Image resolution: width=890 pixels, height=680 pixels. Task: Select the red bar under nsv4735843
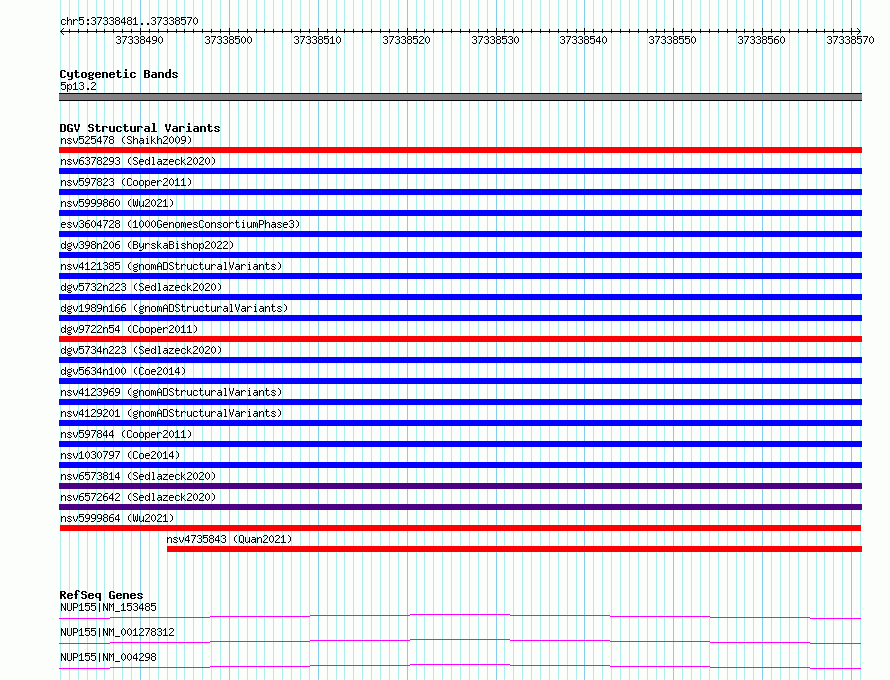pyautogui.click(x=514, y=549)
